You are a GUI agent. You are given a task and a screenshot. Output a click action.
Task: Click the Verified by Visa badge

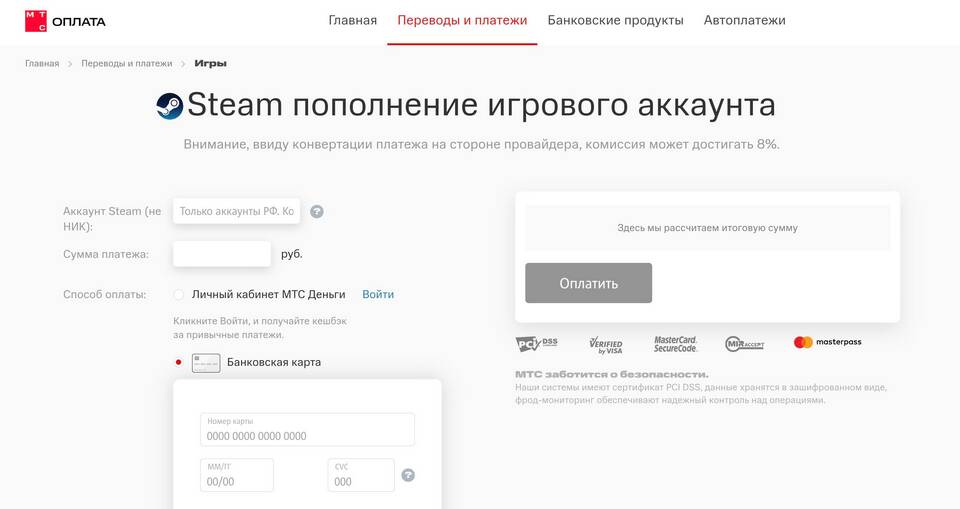(x=606, y=345)
